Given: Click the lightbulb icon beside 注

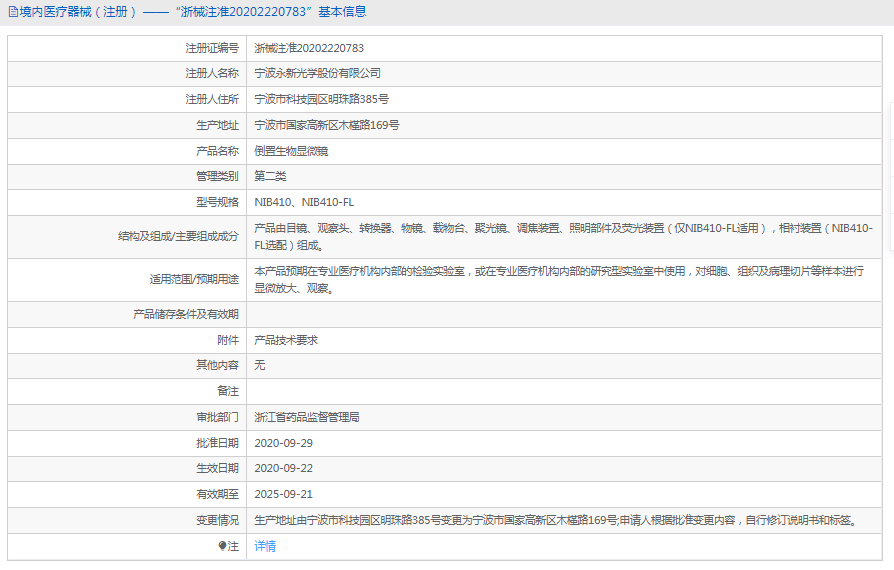Looking at the screenshot, I should 222,546.
